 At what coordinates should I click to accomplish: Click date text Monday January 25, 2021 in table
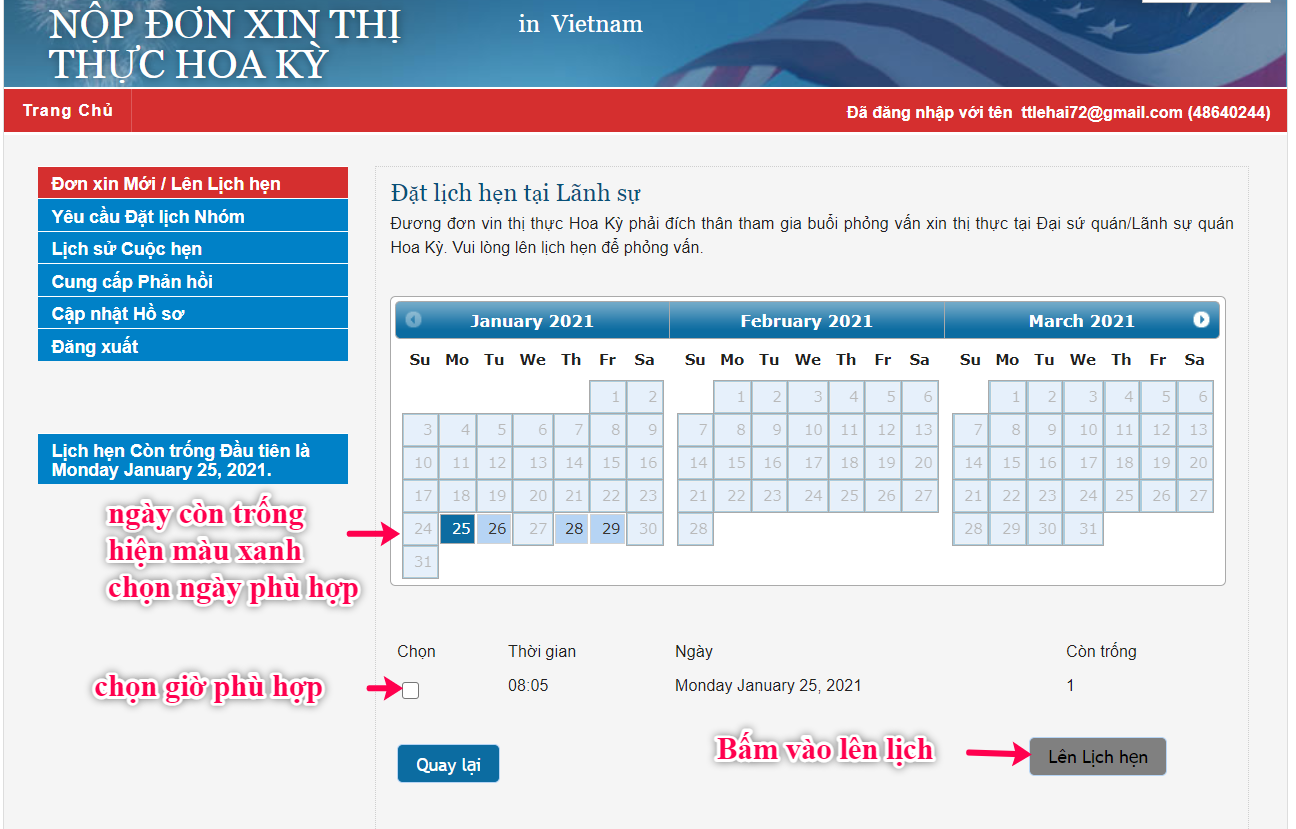click(768, 686)
